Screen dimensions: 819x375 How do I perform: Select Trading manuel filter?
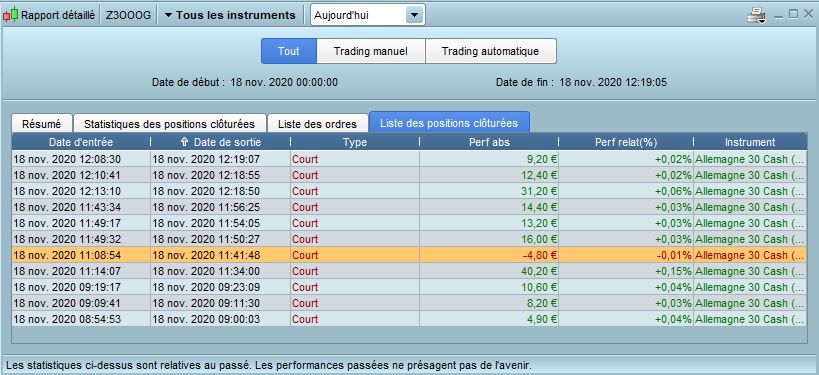point(371,51)
